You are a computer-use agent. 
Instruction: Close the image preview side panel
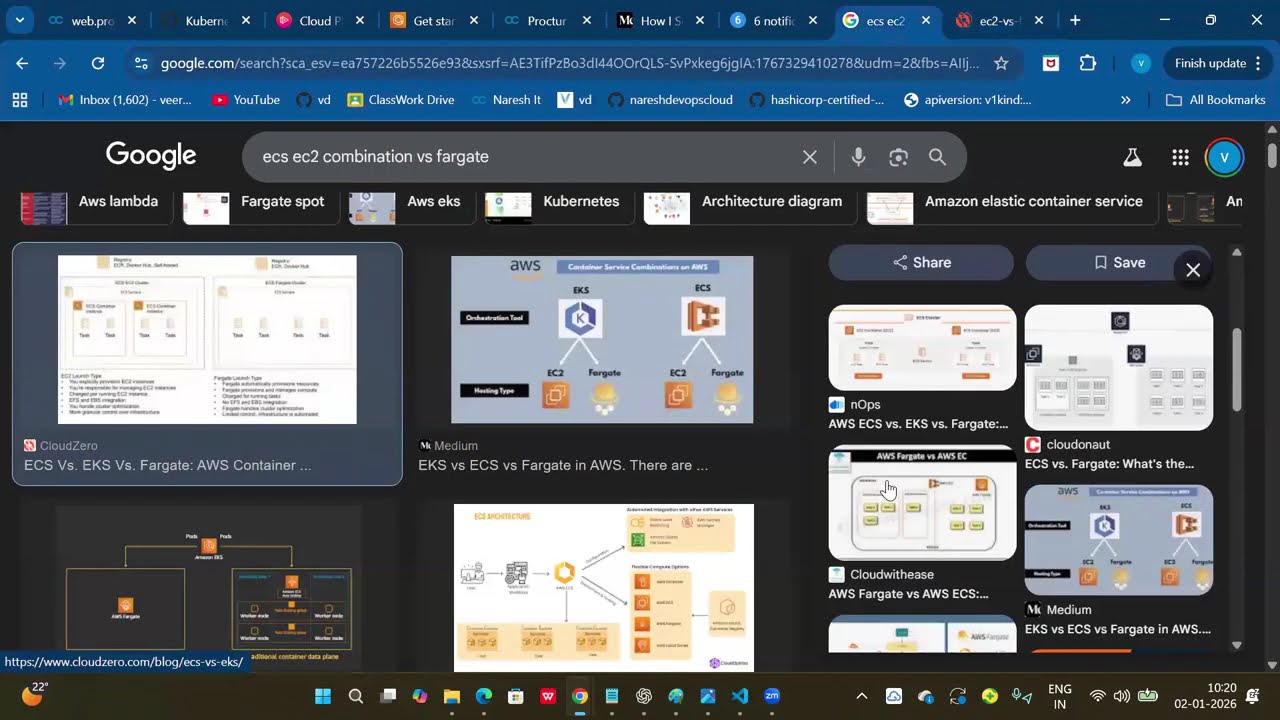[1193, 270]
